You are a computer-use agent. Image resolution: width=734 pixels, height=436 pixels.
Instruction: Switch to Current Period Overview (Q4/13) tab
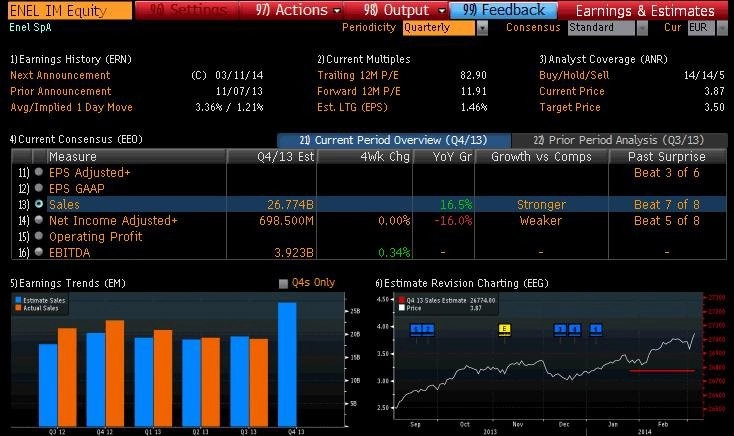(394, 140)
